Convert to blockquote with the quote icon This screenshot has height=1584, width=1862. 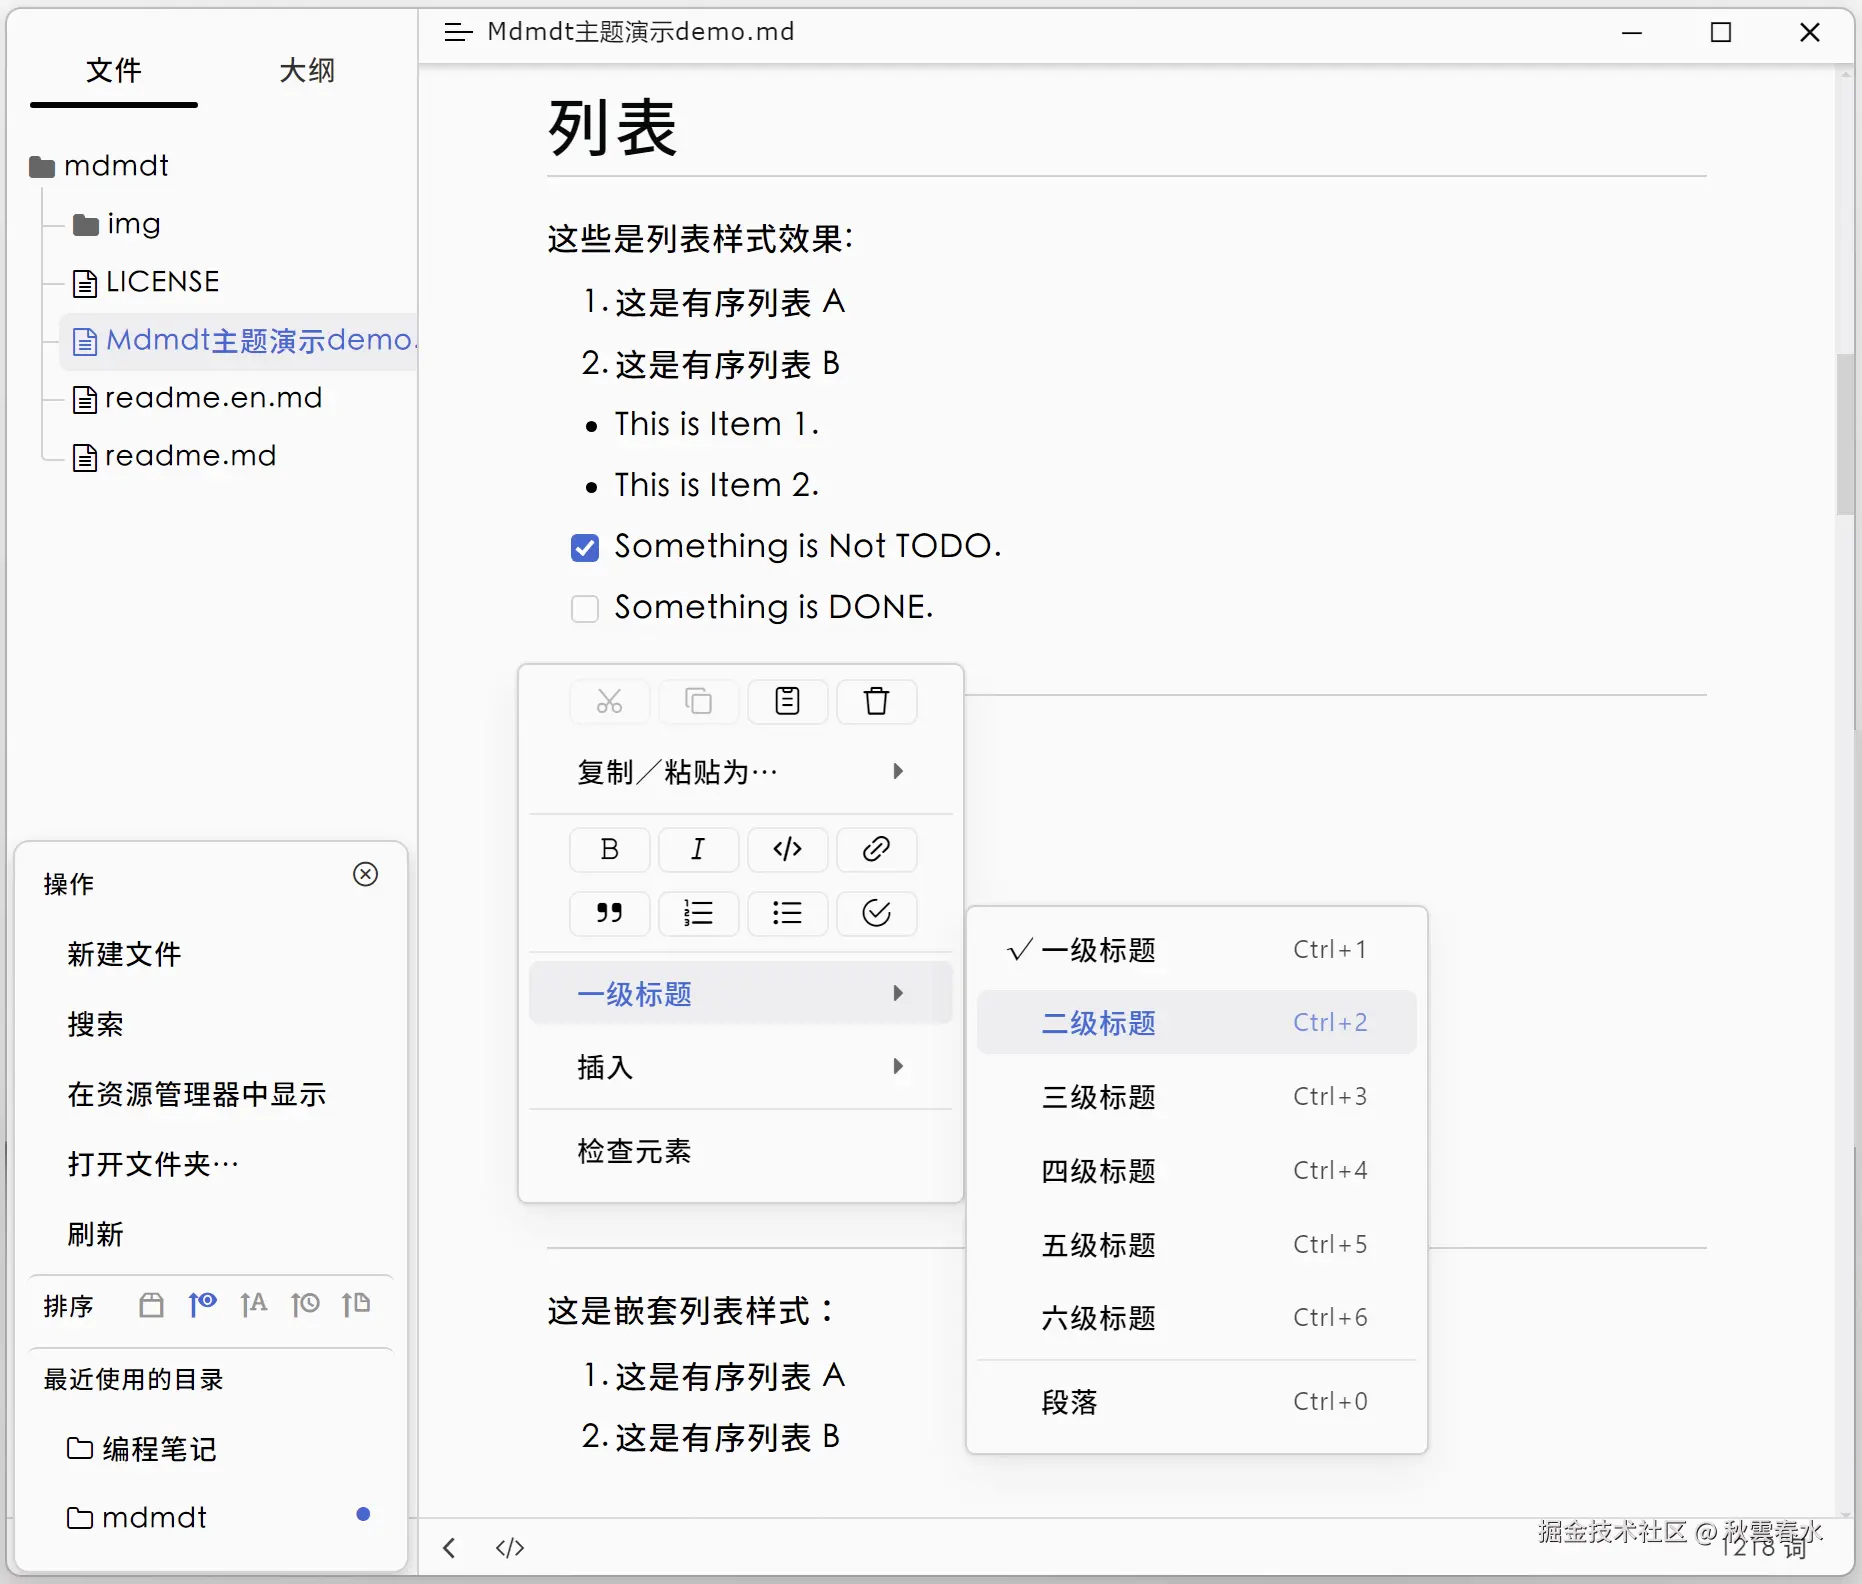click(609, 913)
